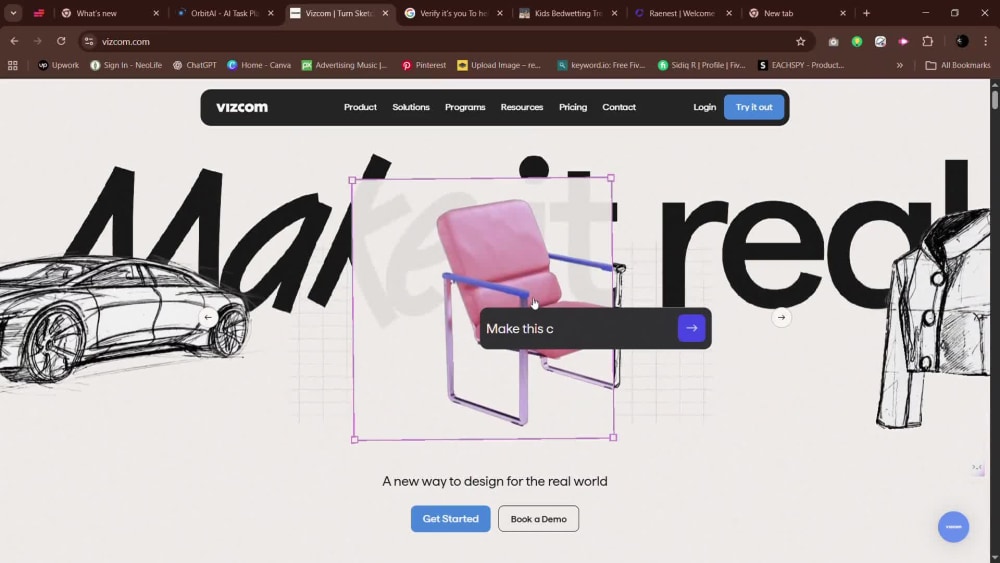Open the apps grid icon in bookmarks bar
1000x563 pixels.
click(13, 65)
